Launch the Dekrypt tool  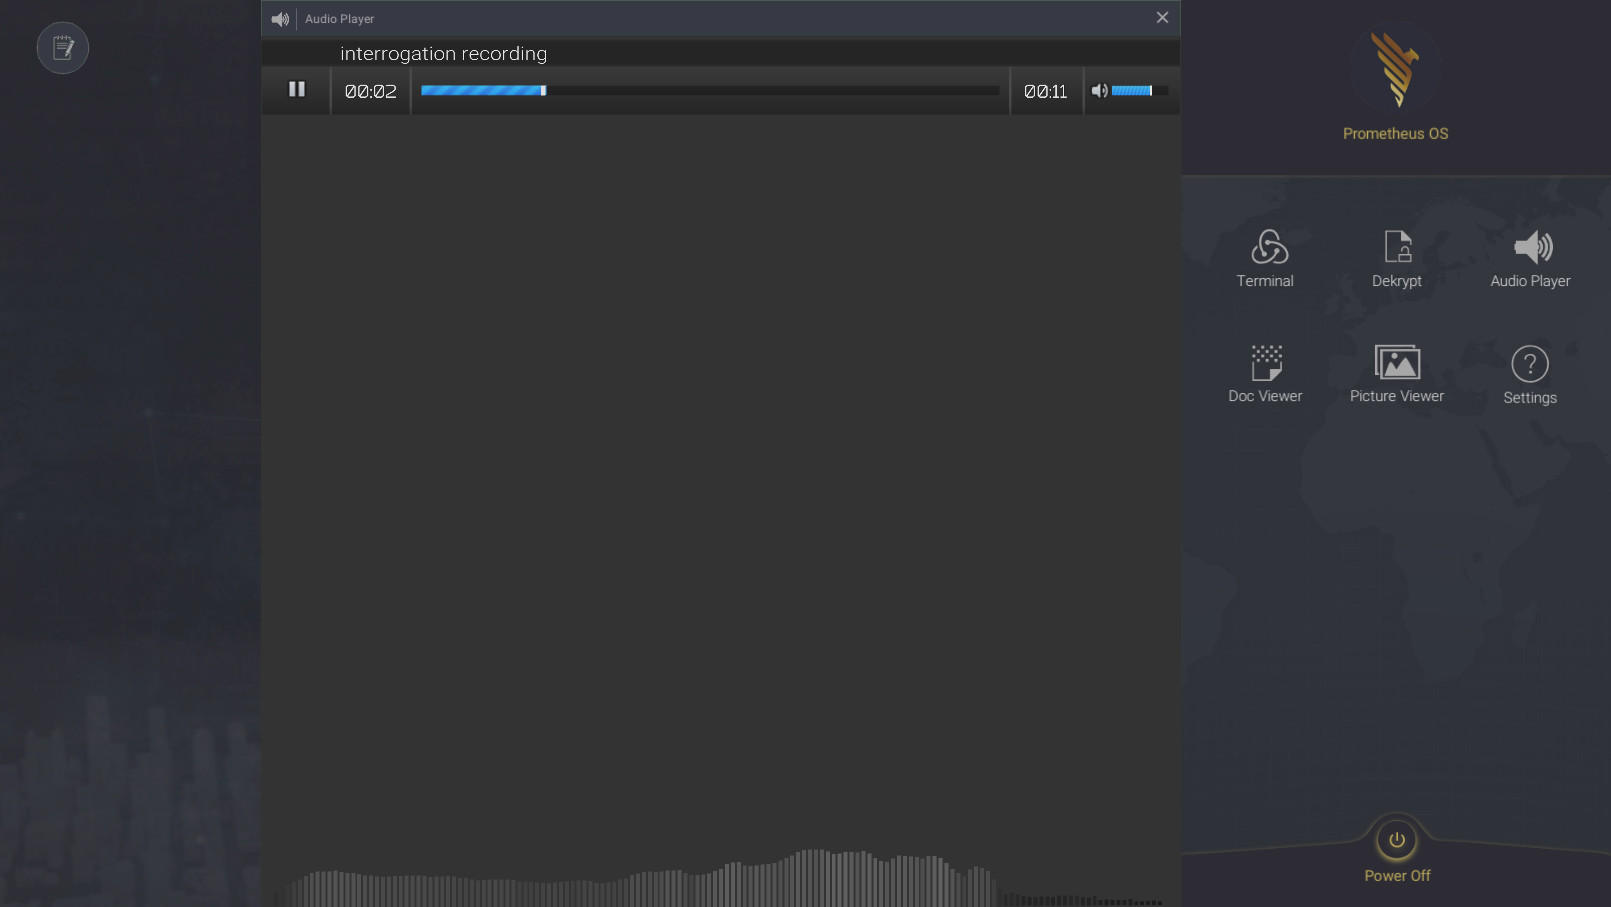pyautogui.click(x=1396, y=258)
